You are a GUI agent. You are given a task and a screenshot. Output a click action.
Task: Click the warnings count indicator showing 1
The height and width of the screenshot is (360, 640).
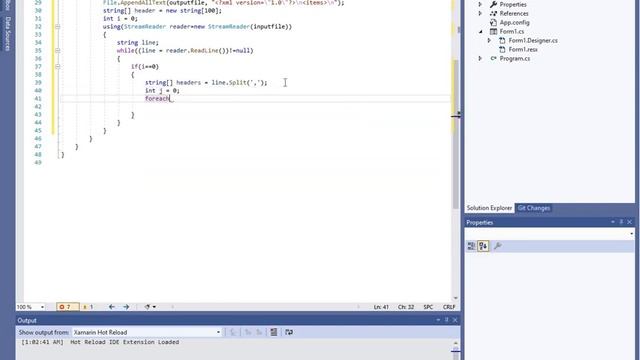tap(88, 307)
